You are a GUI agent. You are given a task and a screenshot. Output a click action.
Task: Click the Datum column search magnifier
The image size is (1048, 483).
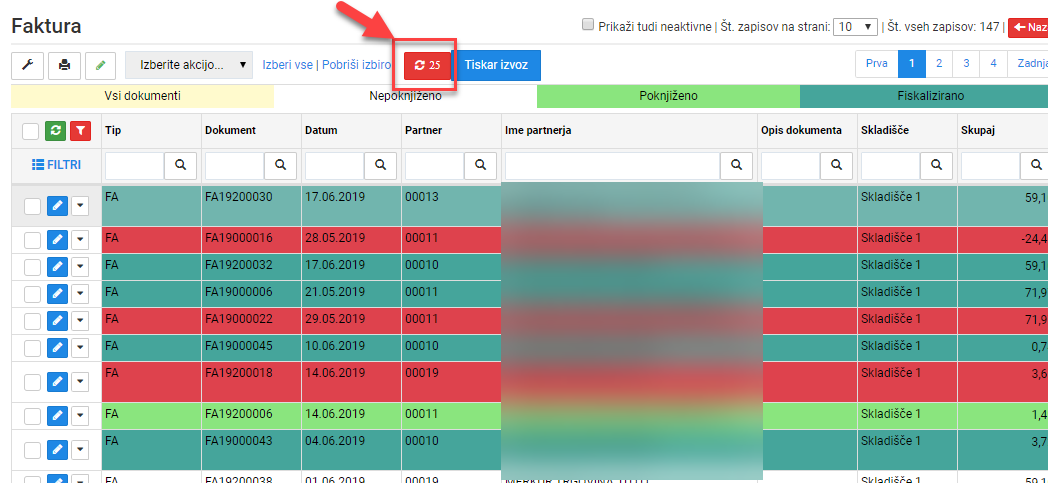(380, 166)
